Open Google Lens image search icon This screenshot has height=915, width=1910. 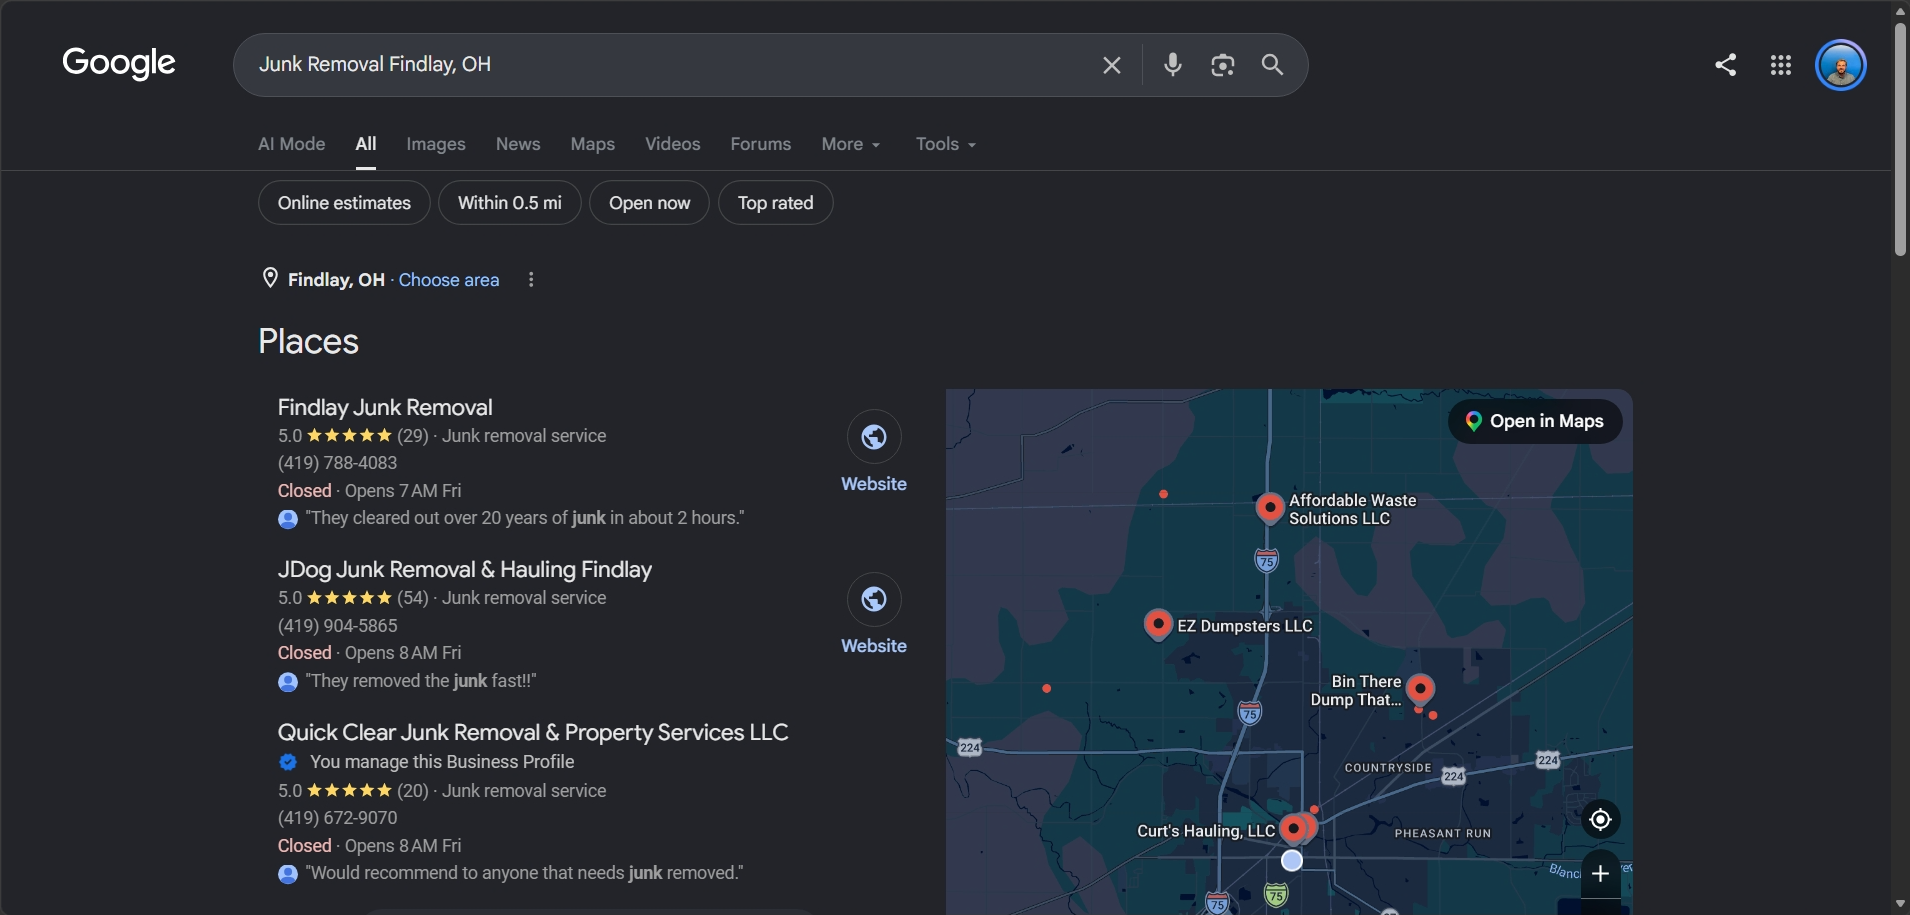[x=1222, y=65]
